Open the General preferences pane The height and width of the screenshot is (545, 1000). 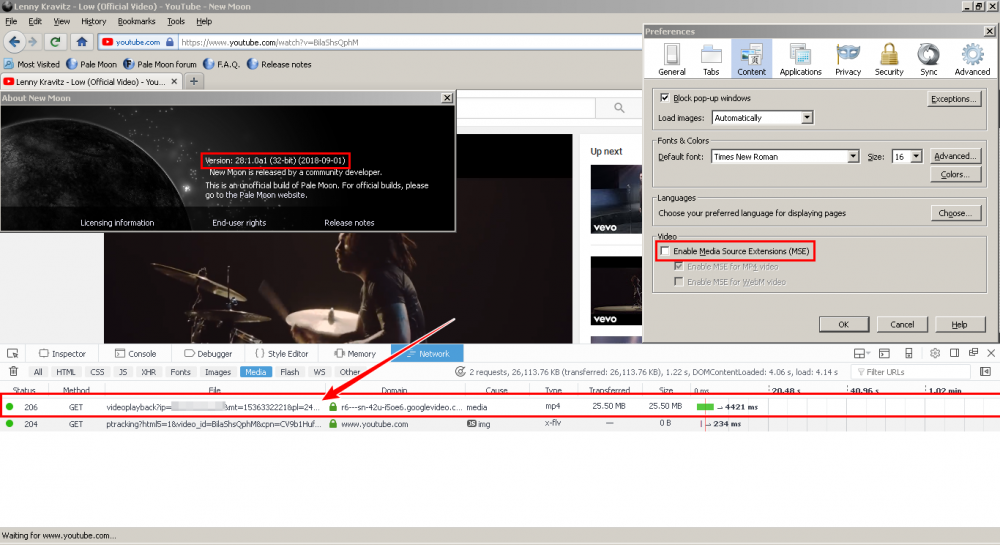(672, 59)
